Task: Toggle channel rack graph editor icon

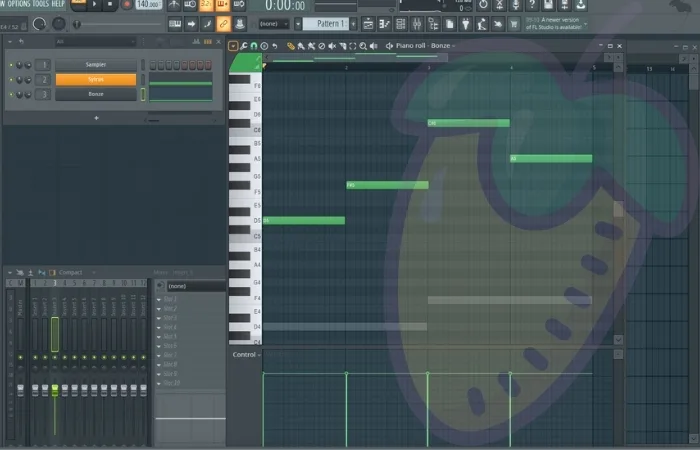Action: click(x=196, y=42)
